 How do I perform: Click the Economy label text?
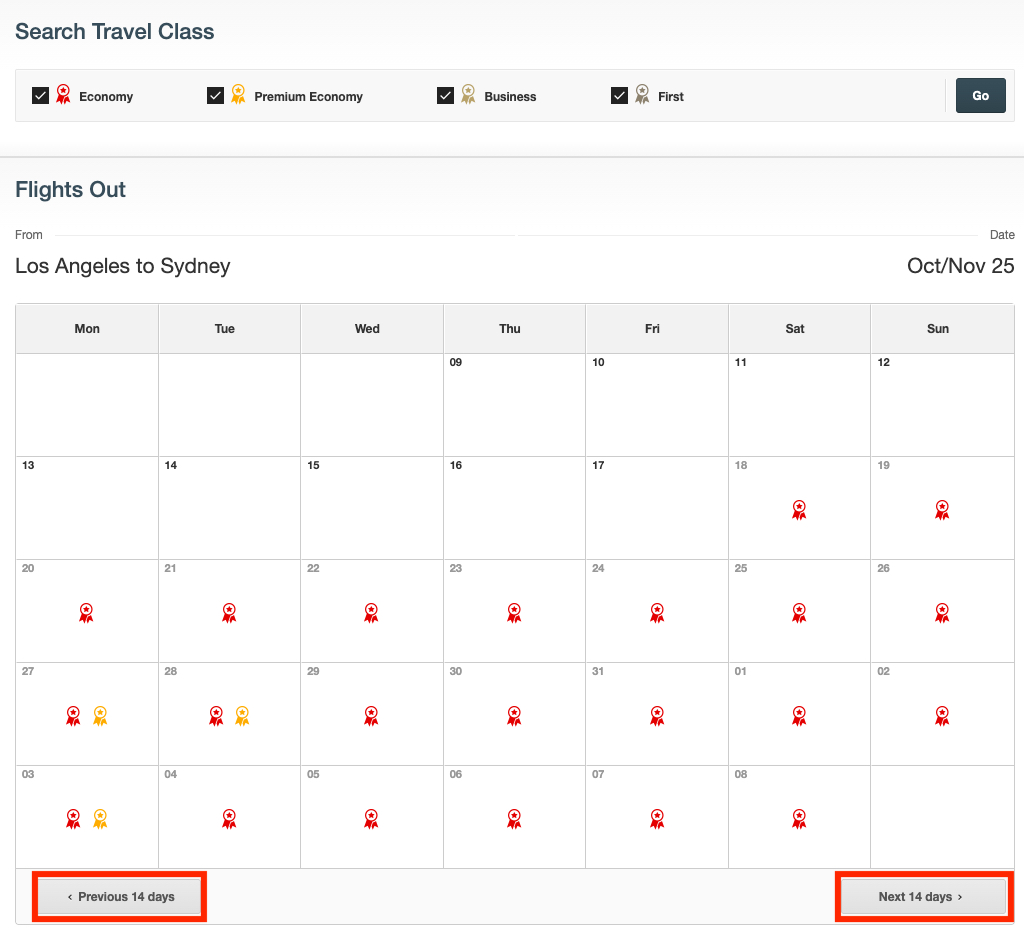106,97
